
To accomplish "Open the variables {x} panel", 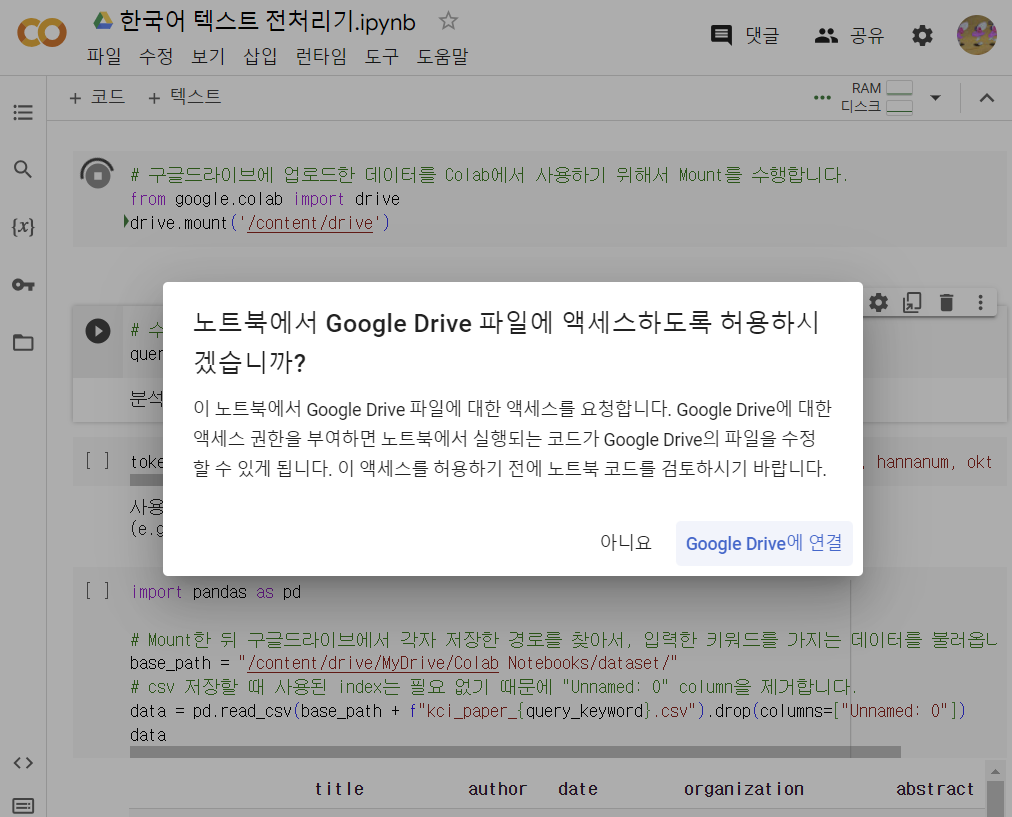I will coord(23,227).
